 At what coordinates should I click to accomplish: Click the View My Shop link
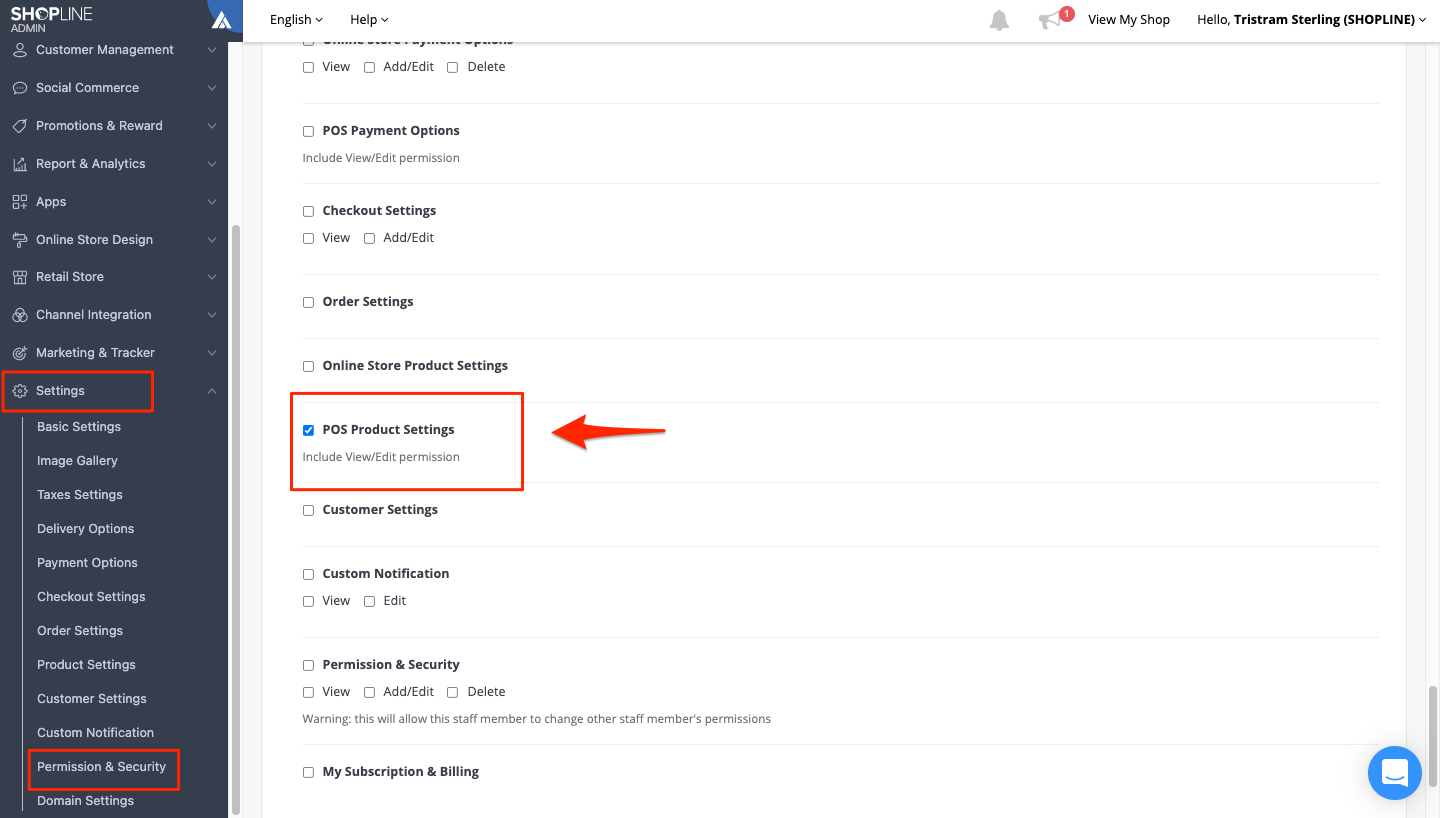[x=1129, y=20]
